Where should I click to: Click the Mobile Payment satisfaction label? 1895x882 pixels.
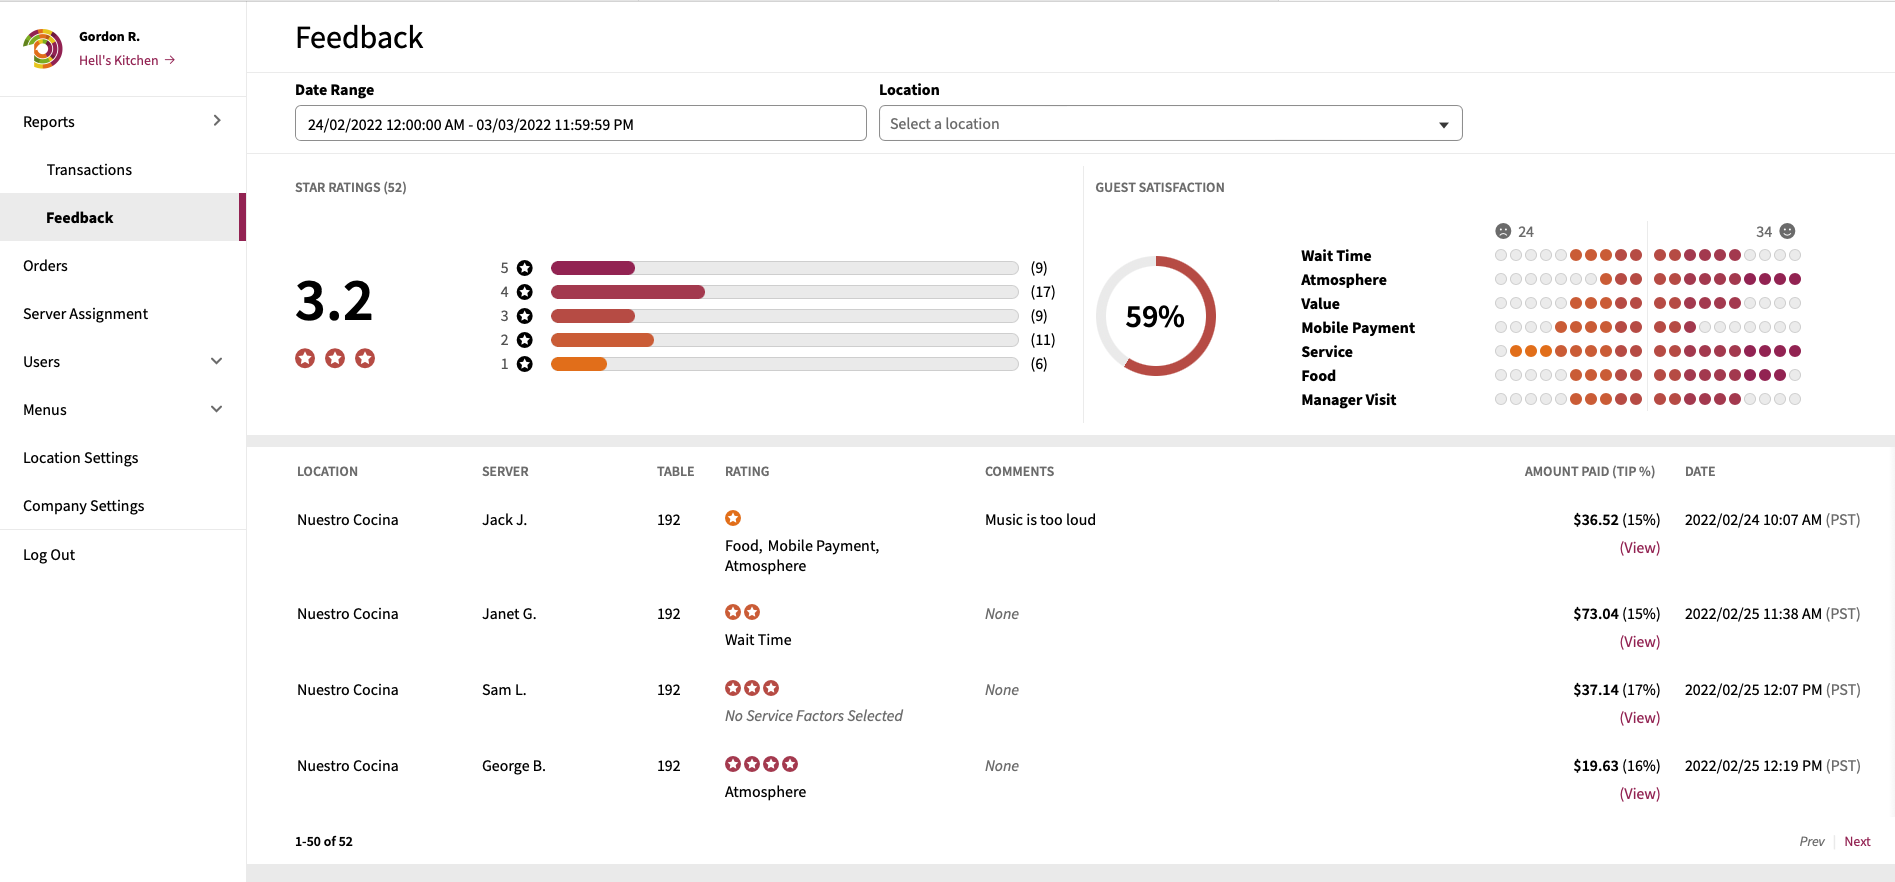[x=1358, y=328]
